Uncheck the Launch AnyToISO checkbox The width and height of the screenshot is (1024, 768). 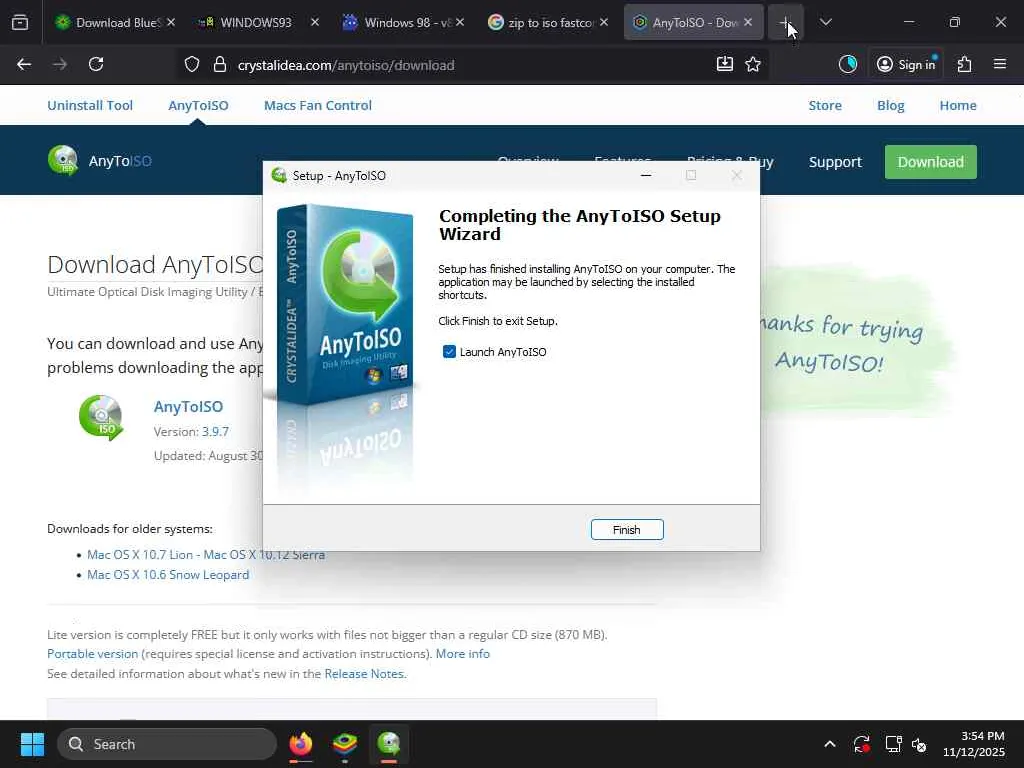[x=449, y=352]
